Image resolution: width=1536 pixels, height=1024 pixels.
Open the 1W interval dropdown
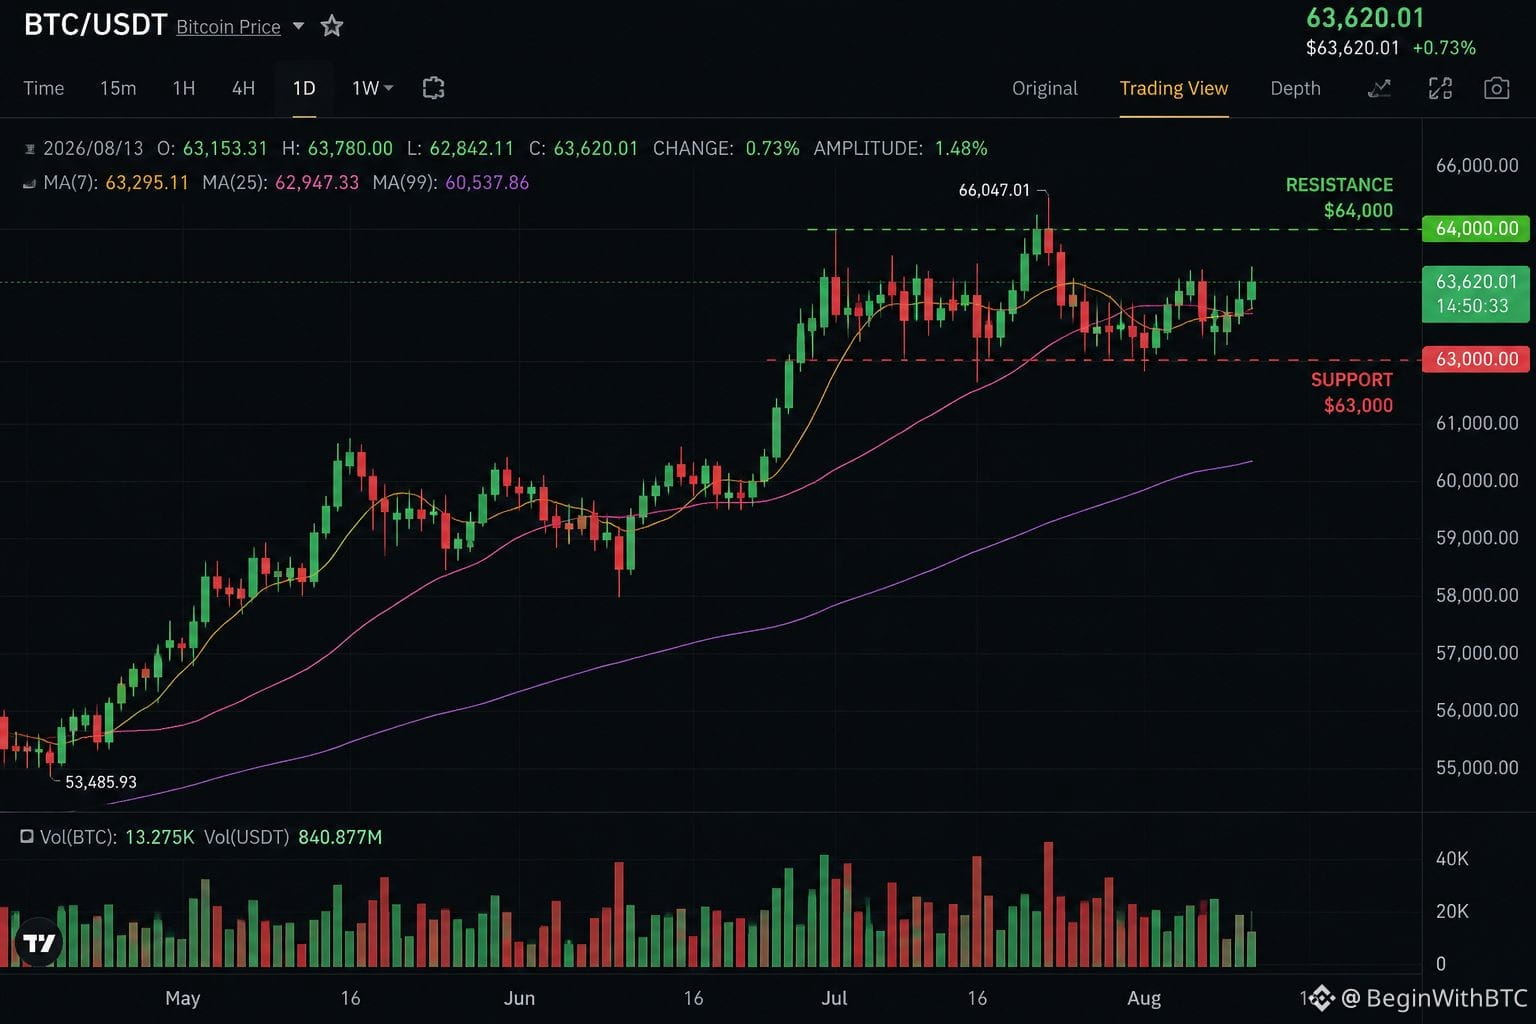pyautogui.click(x=373, y=88)
